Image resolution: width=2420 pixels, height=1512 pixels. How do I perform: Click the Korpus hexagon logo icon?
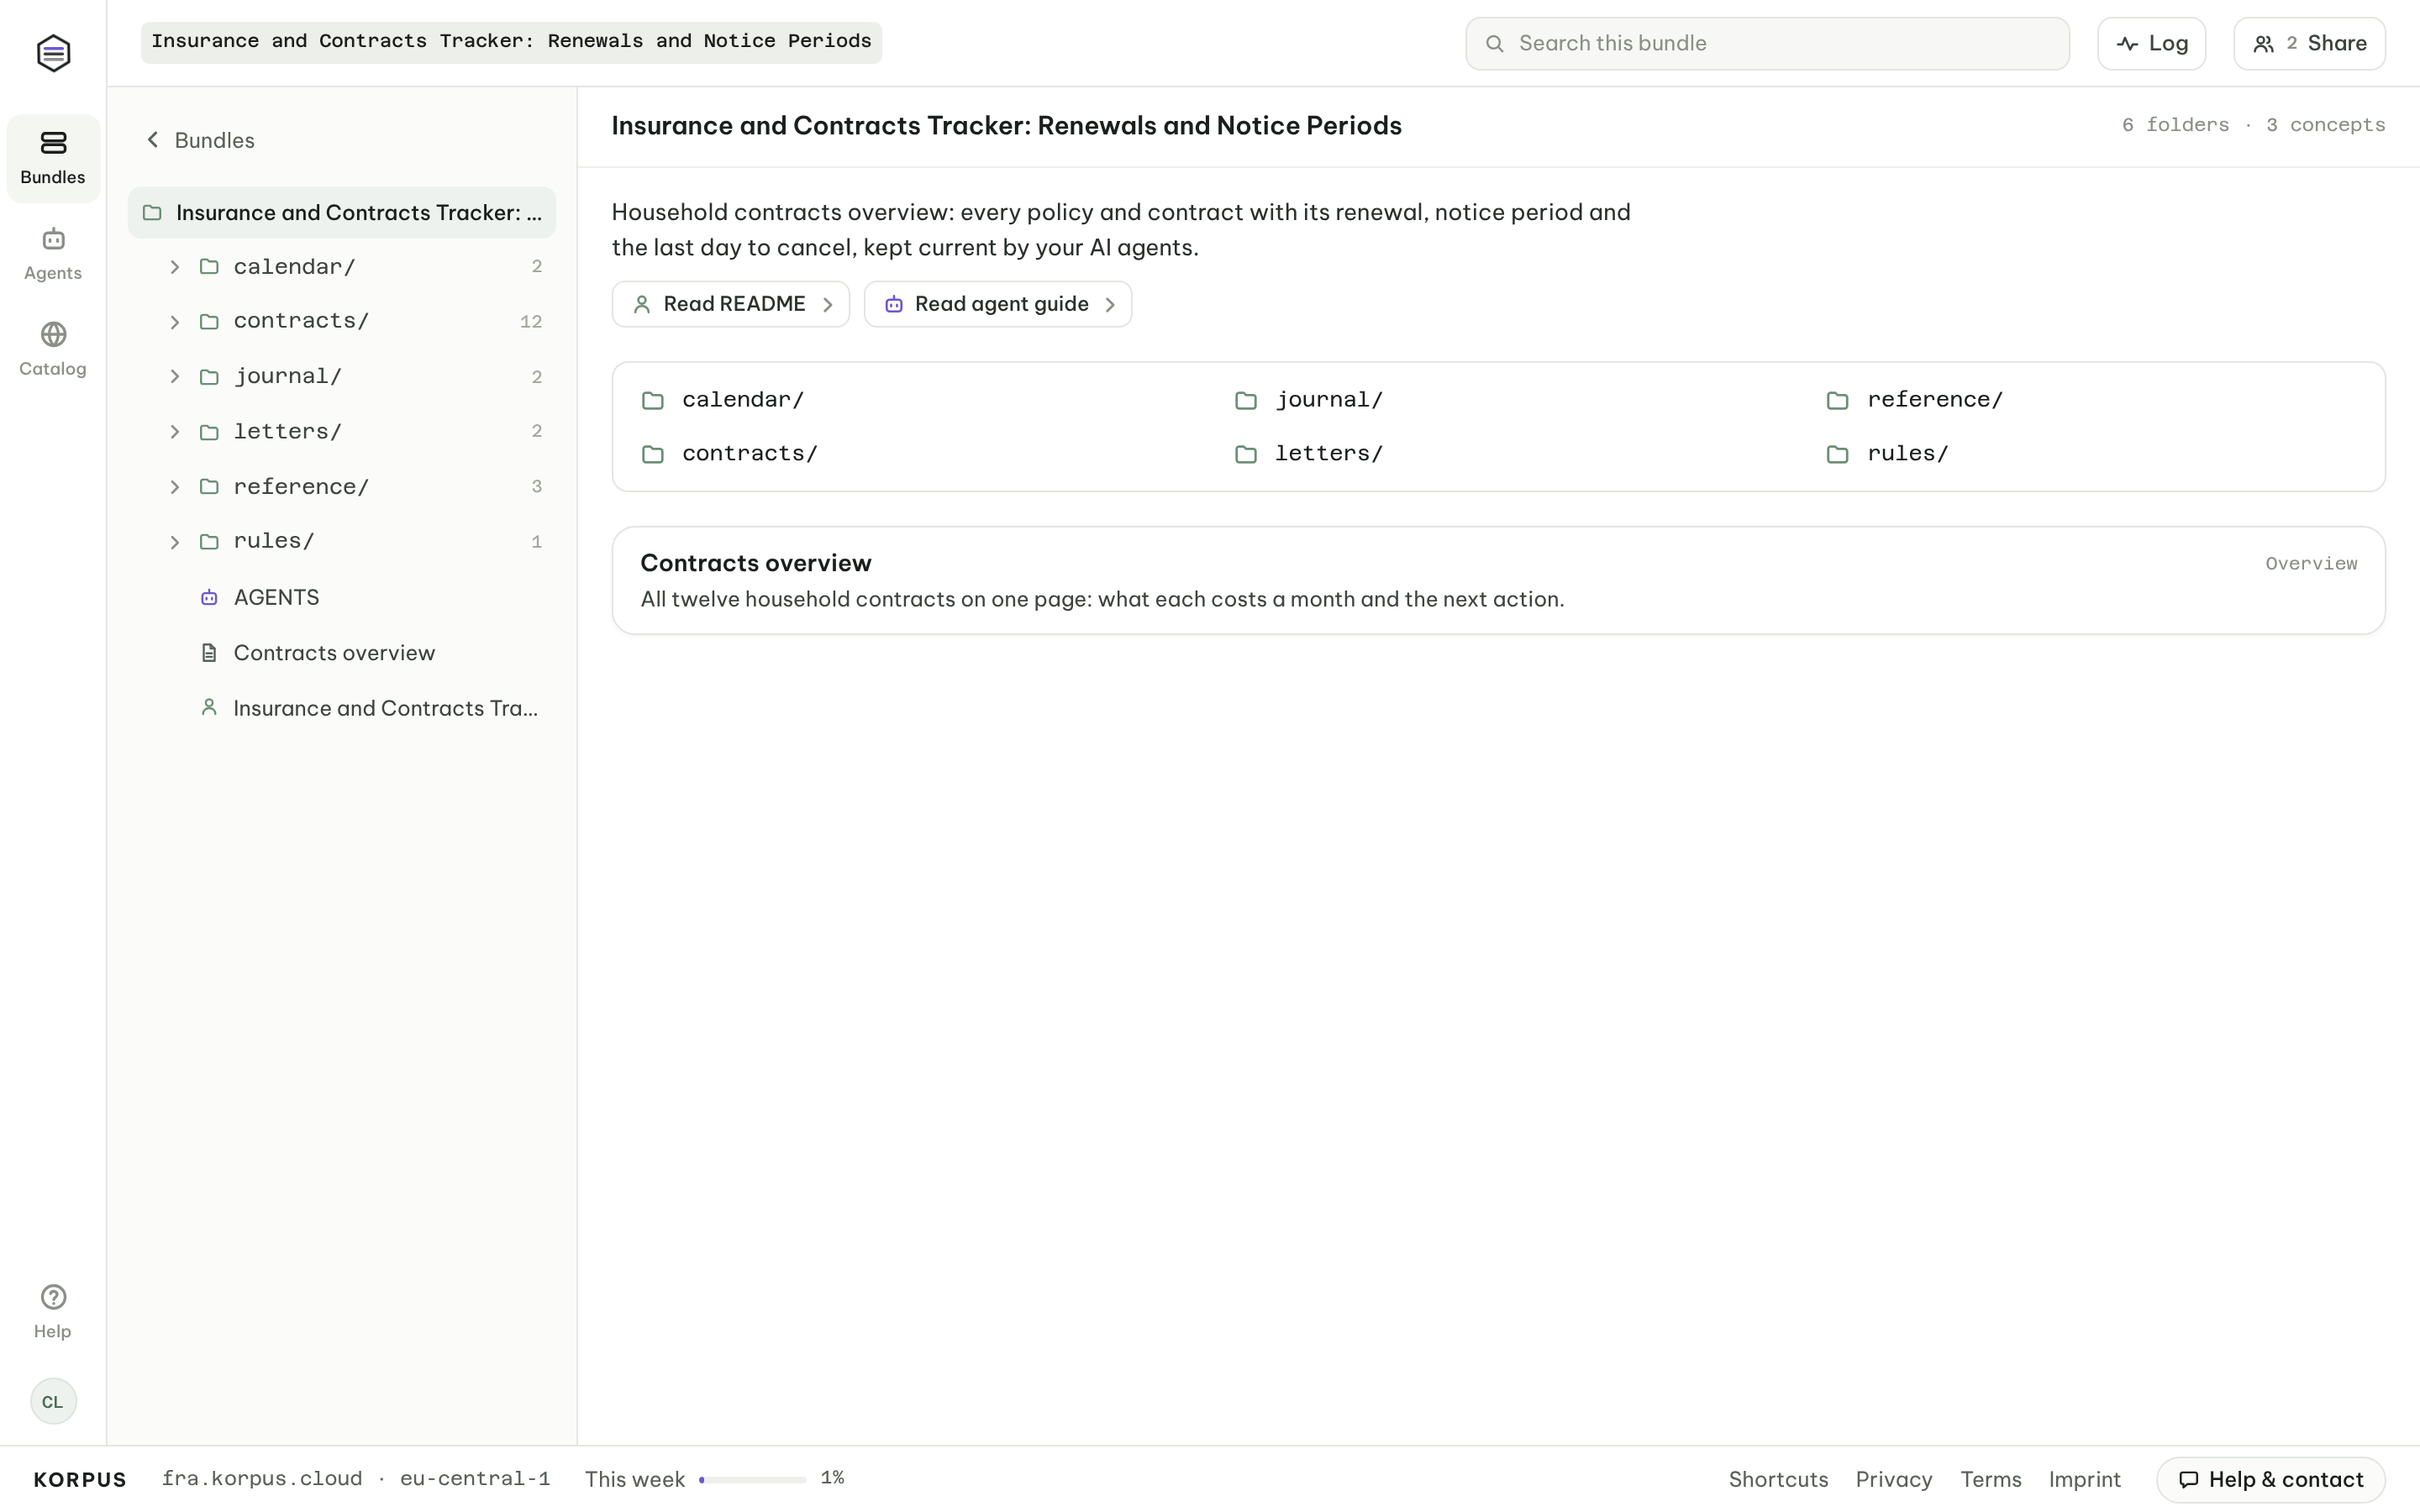(53, 53)
